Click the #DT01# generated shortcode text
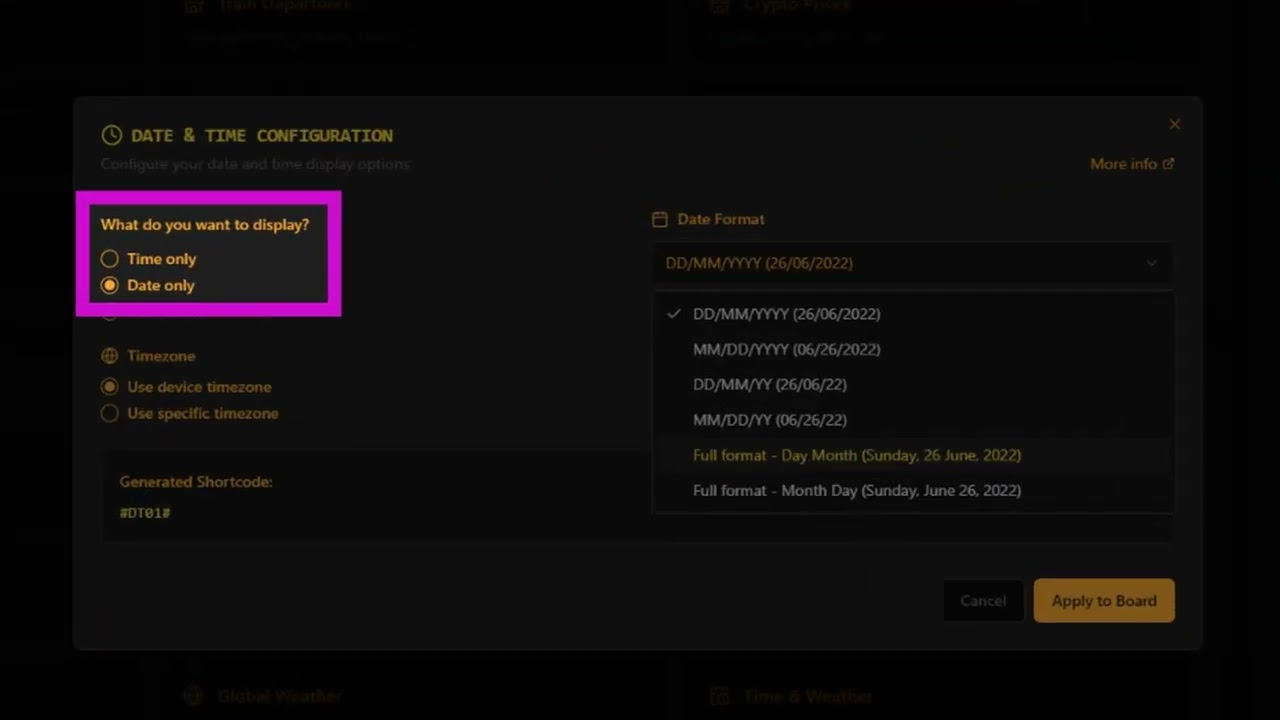This screenshot has width=1280, height=720. pyautogui.click(x=145, y=513)
